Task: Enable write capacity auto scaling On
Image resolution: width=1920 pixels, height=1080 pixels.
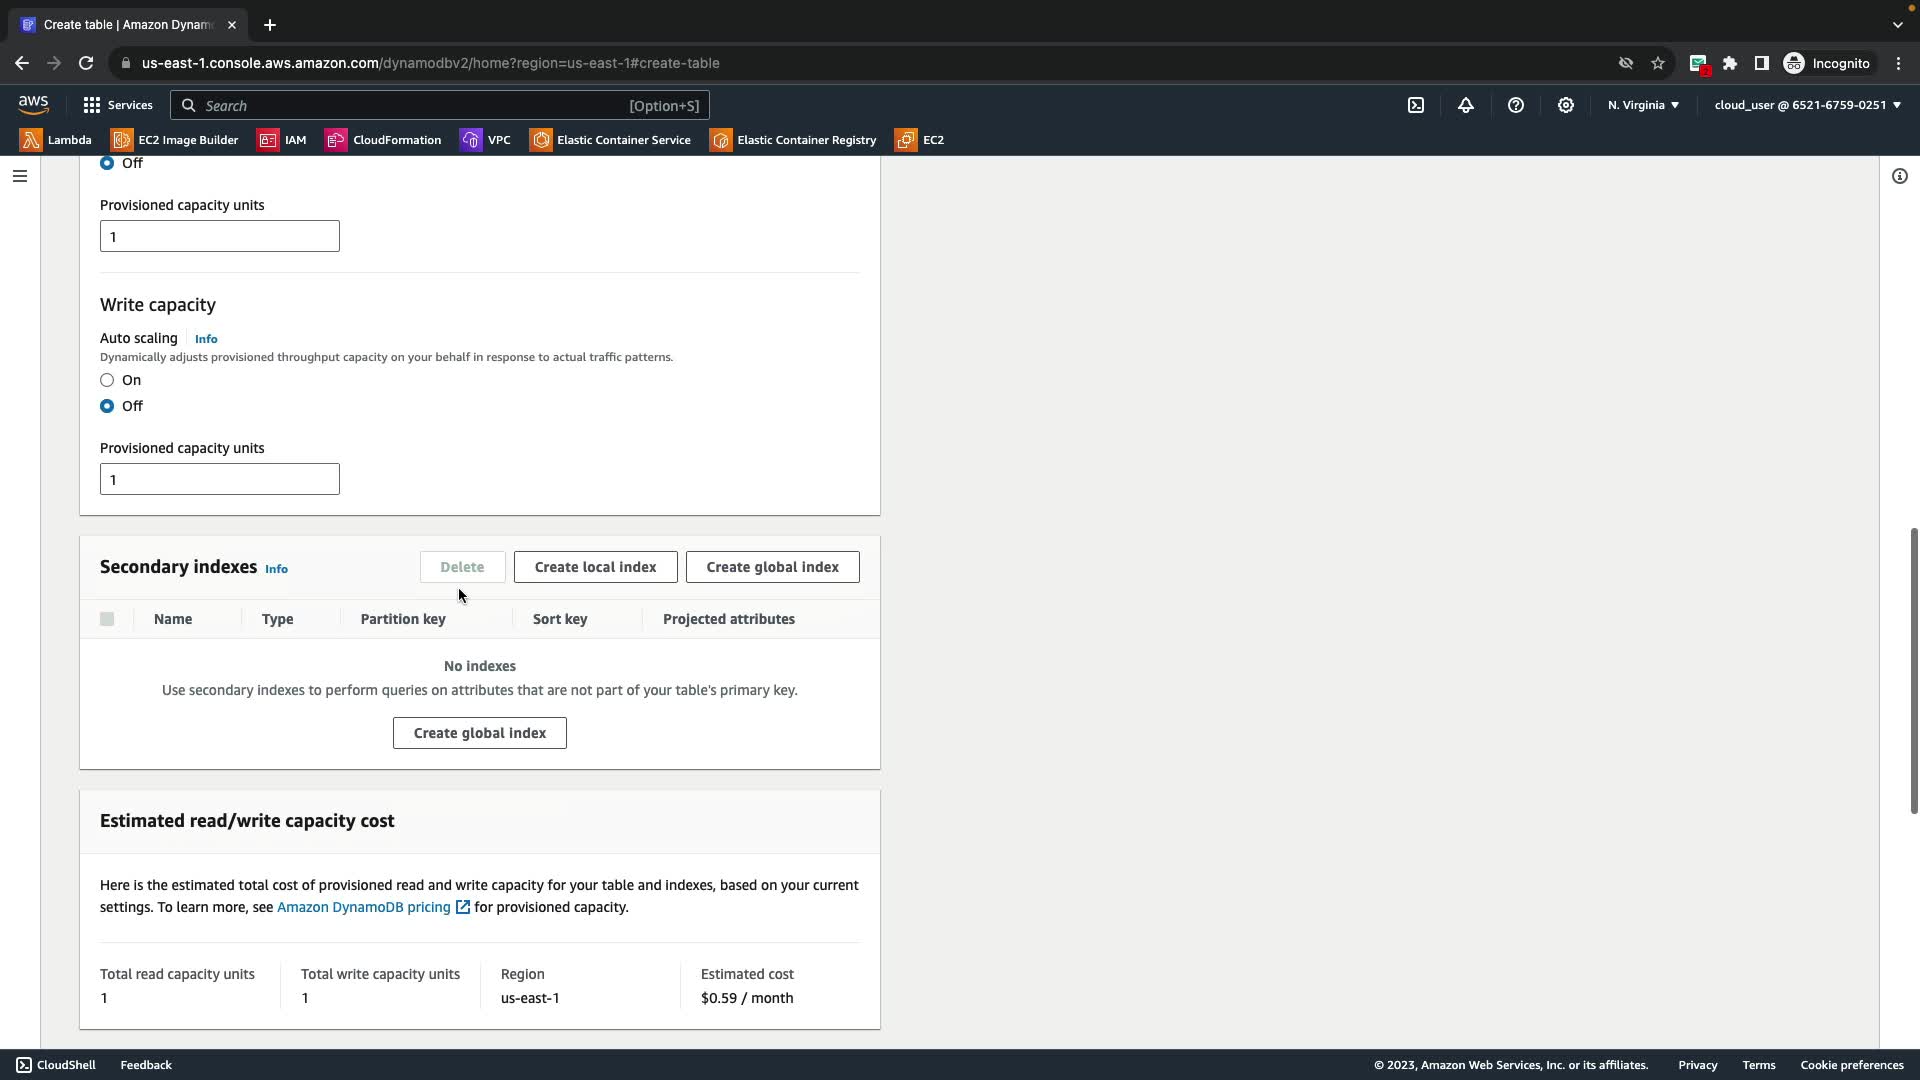Action: click(107, 380)
